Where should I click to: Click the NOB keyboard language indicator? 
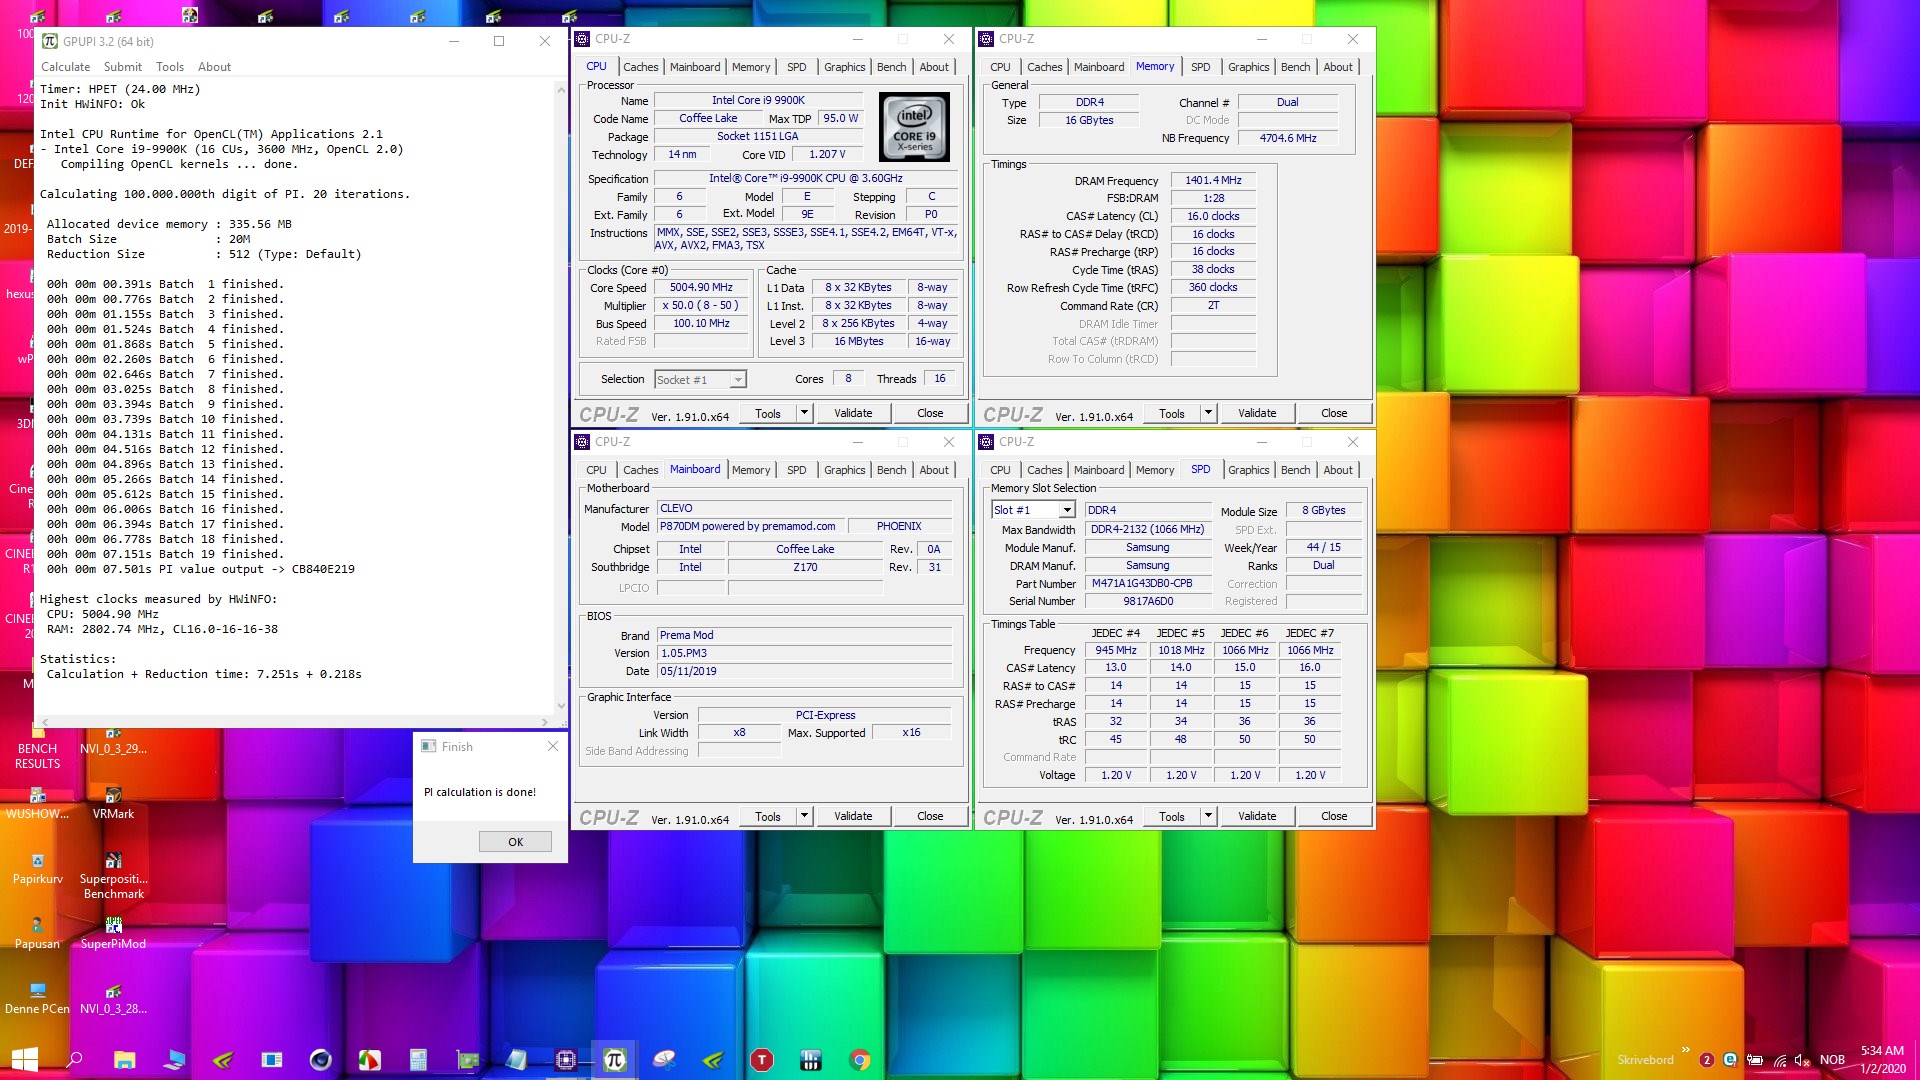pyautogui.click(x=1832, y=1060)
